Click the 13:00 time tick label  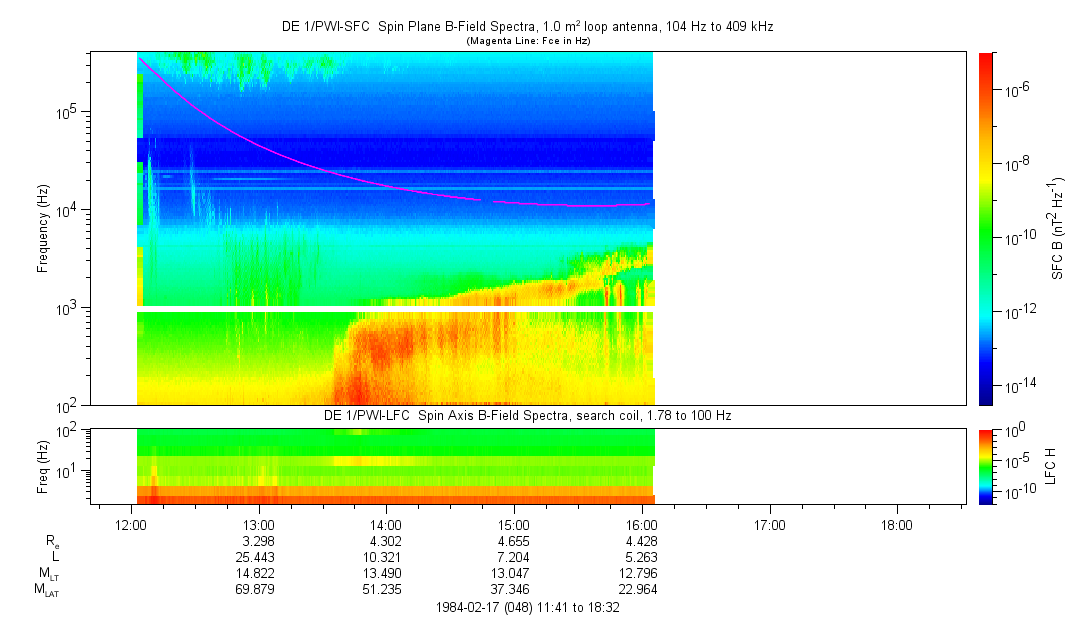click(x=258, y=525)
